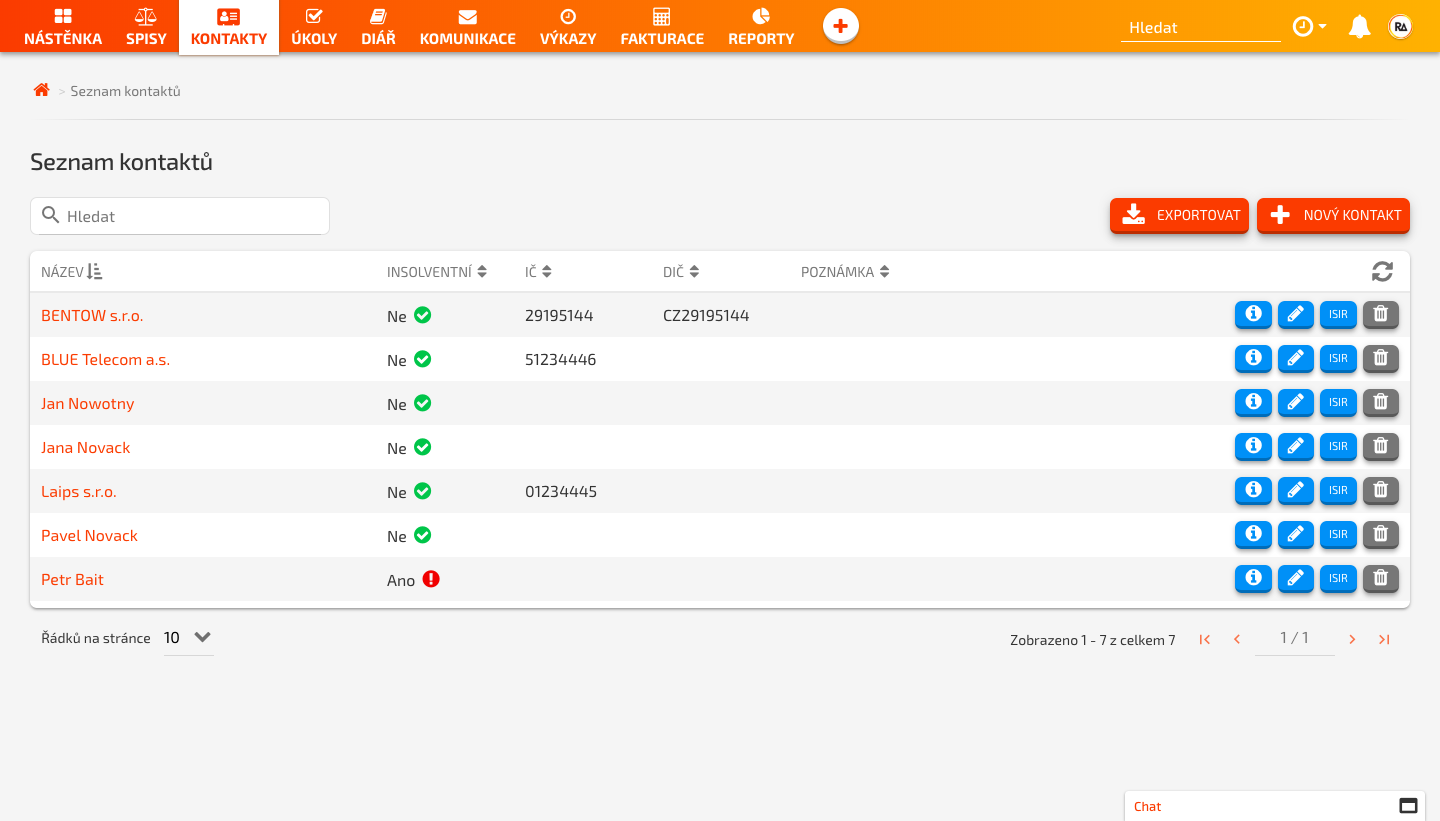Screen dimensions: 1440x821
Task: Delete Jan Nowotny contact
Action: coord(1381,402)
